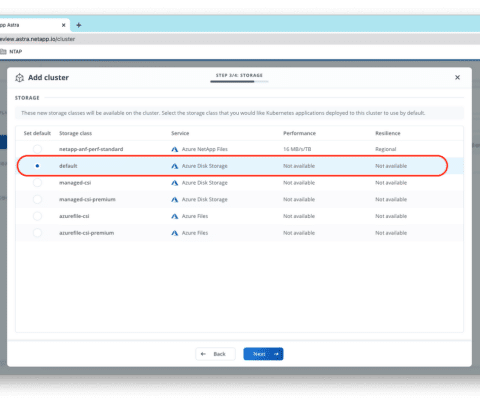Image resolution: width=480 pixels, height=405 pixels.
Task: Click Azure Files label in azurefile-csi row
Action: click(x=195, y=216)
